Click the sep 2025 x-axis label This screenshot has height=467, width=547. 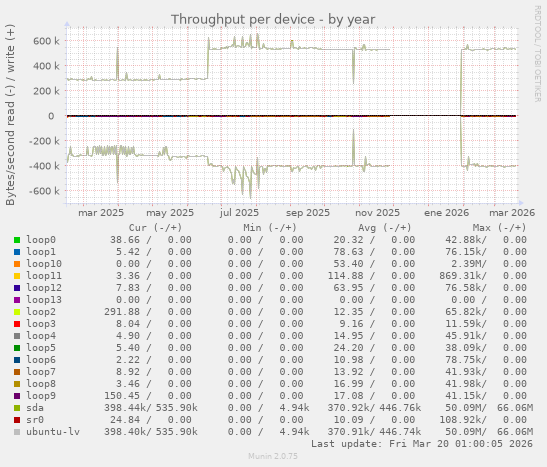click(308, 213)
